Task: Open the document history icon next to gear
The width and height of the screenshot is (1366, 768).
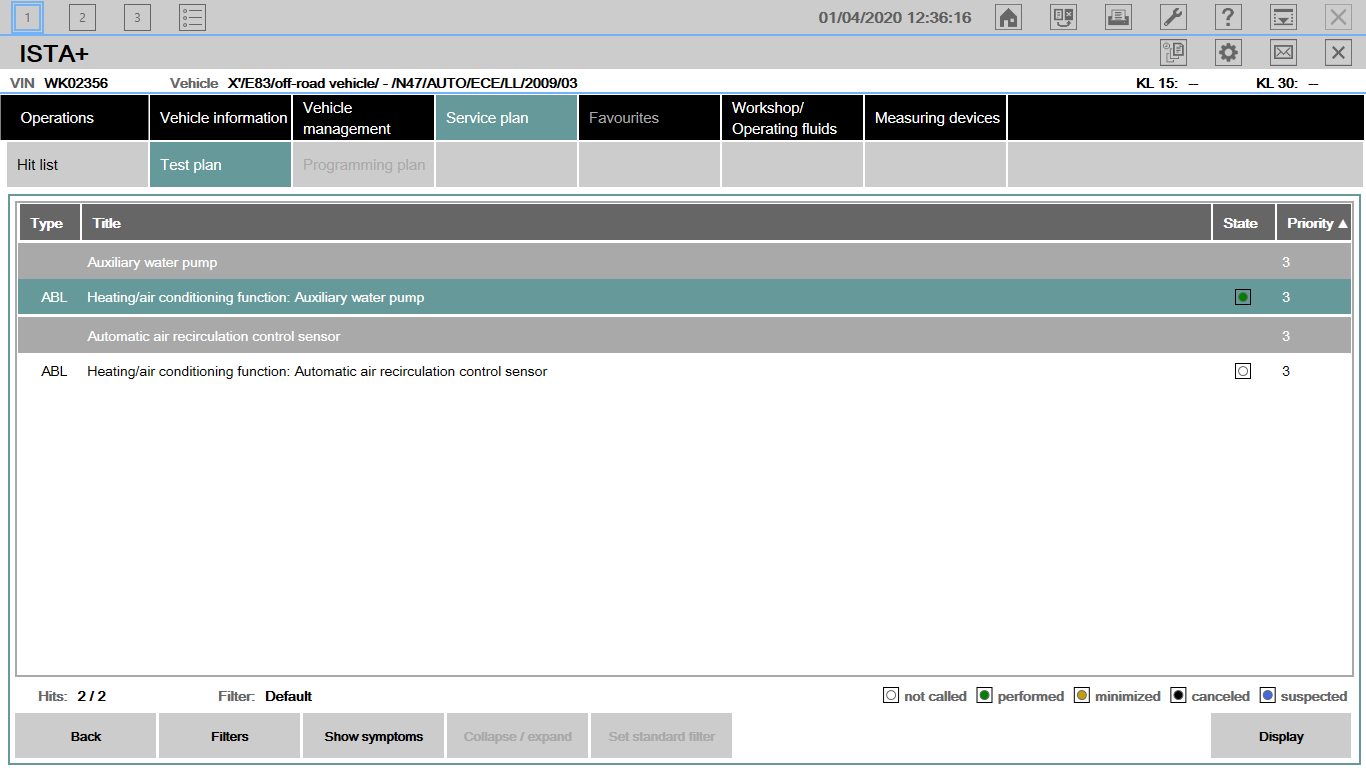Action: 1173,53
